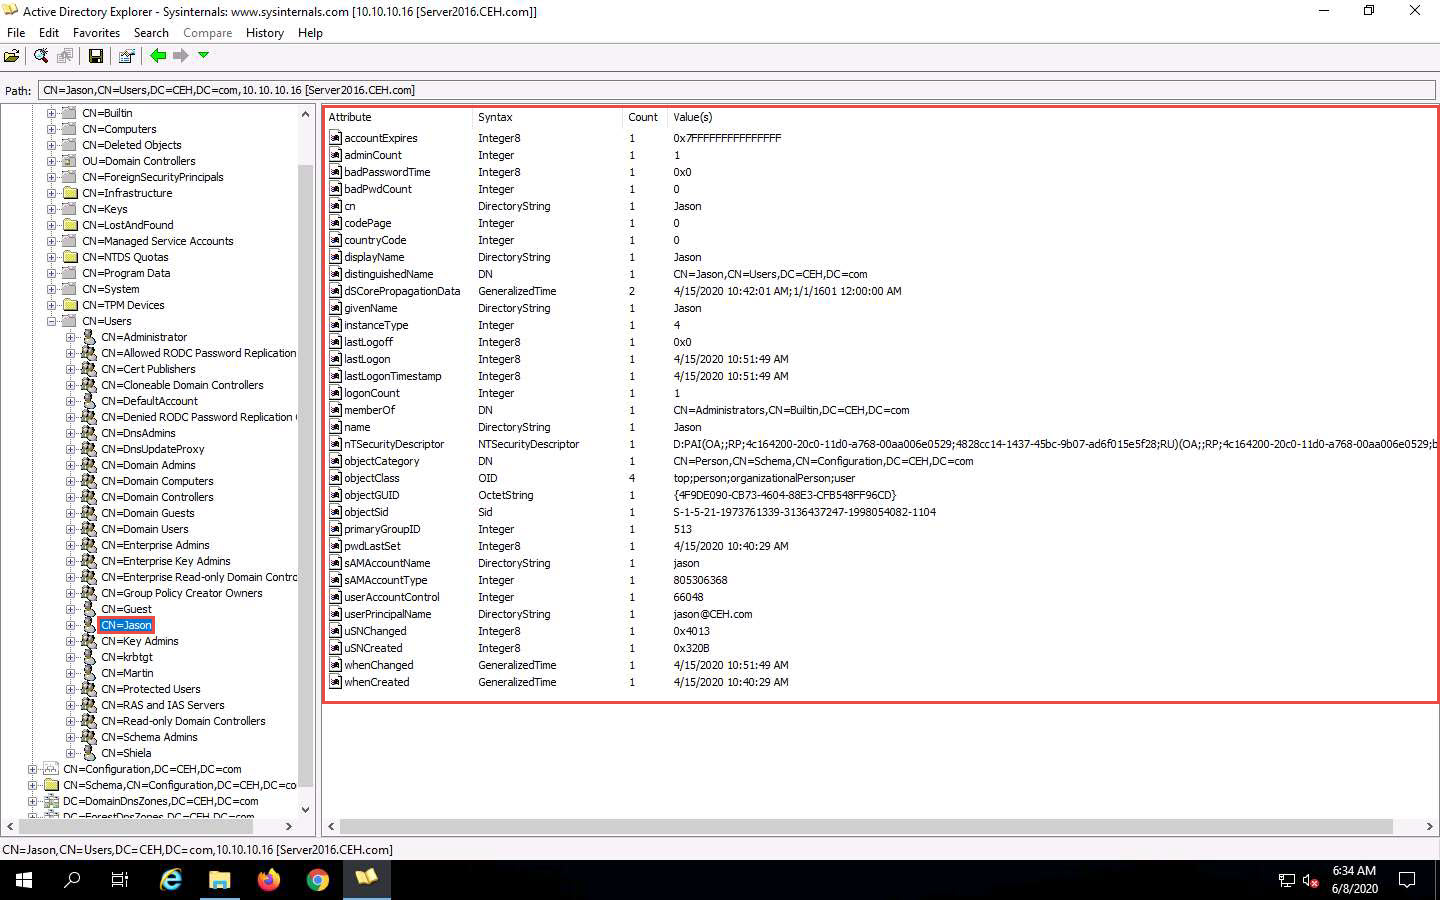Click the CN=Guest user icon
The width and height of the screenshot is (1440, 900).
pos(89,609)
